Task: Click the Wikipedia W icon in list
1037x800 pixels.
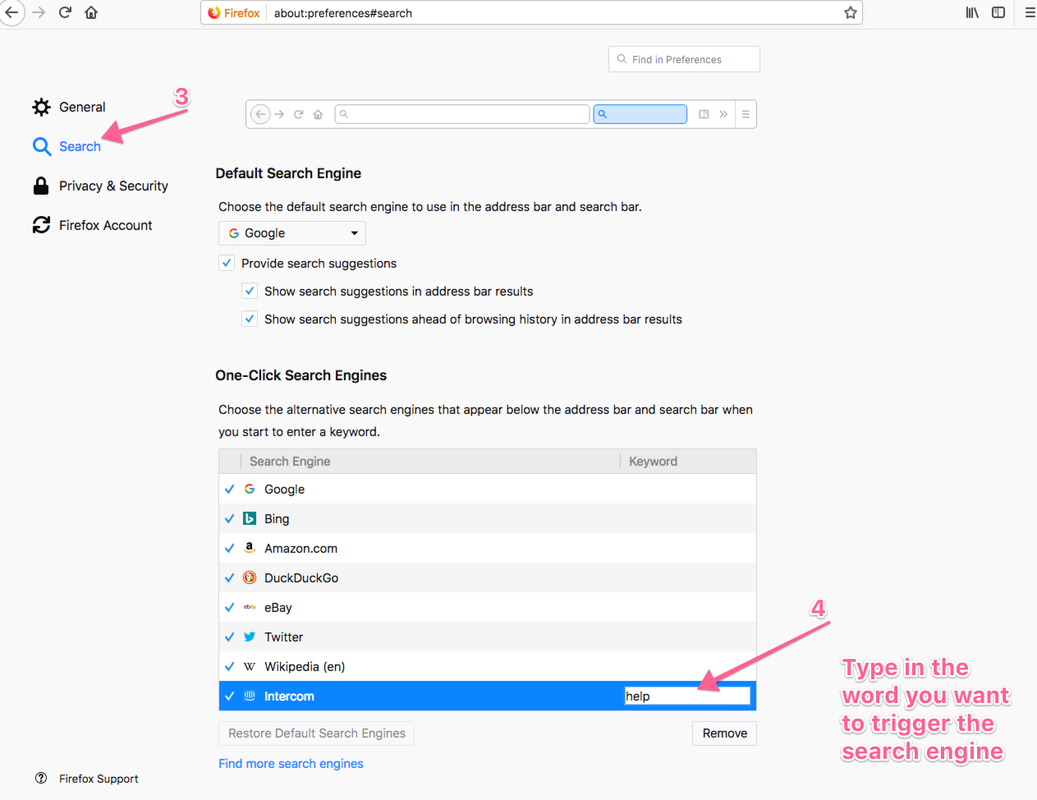Action: (249, 666)
